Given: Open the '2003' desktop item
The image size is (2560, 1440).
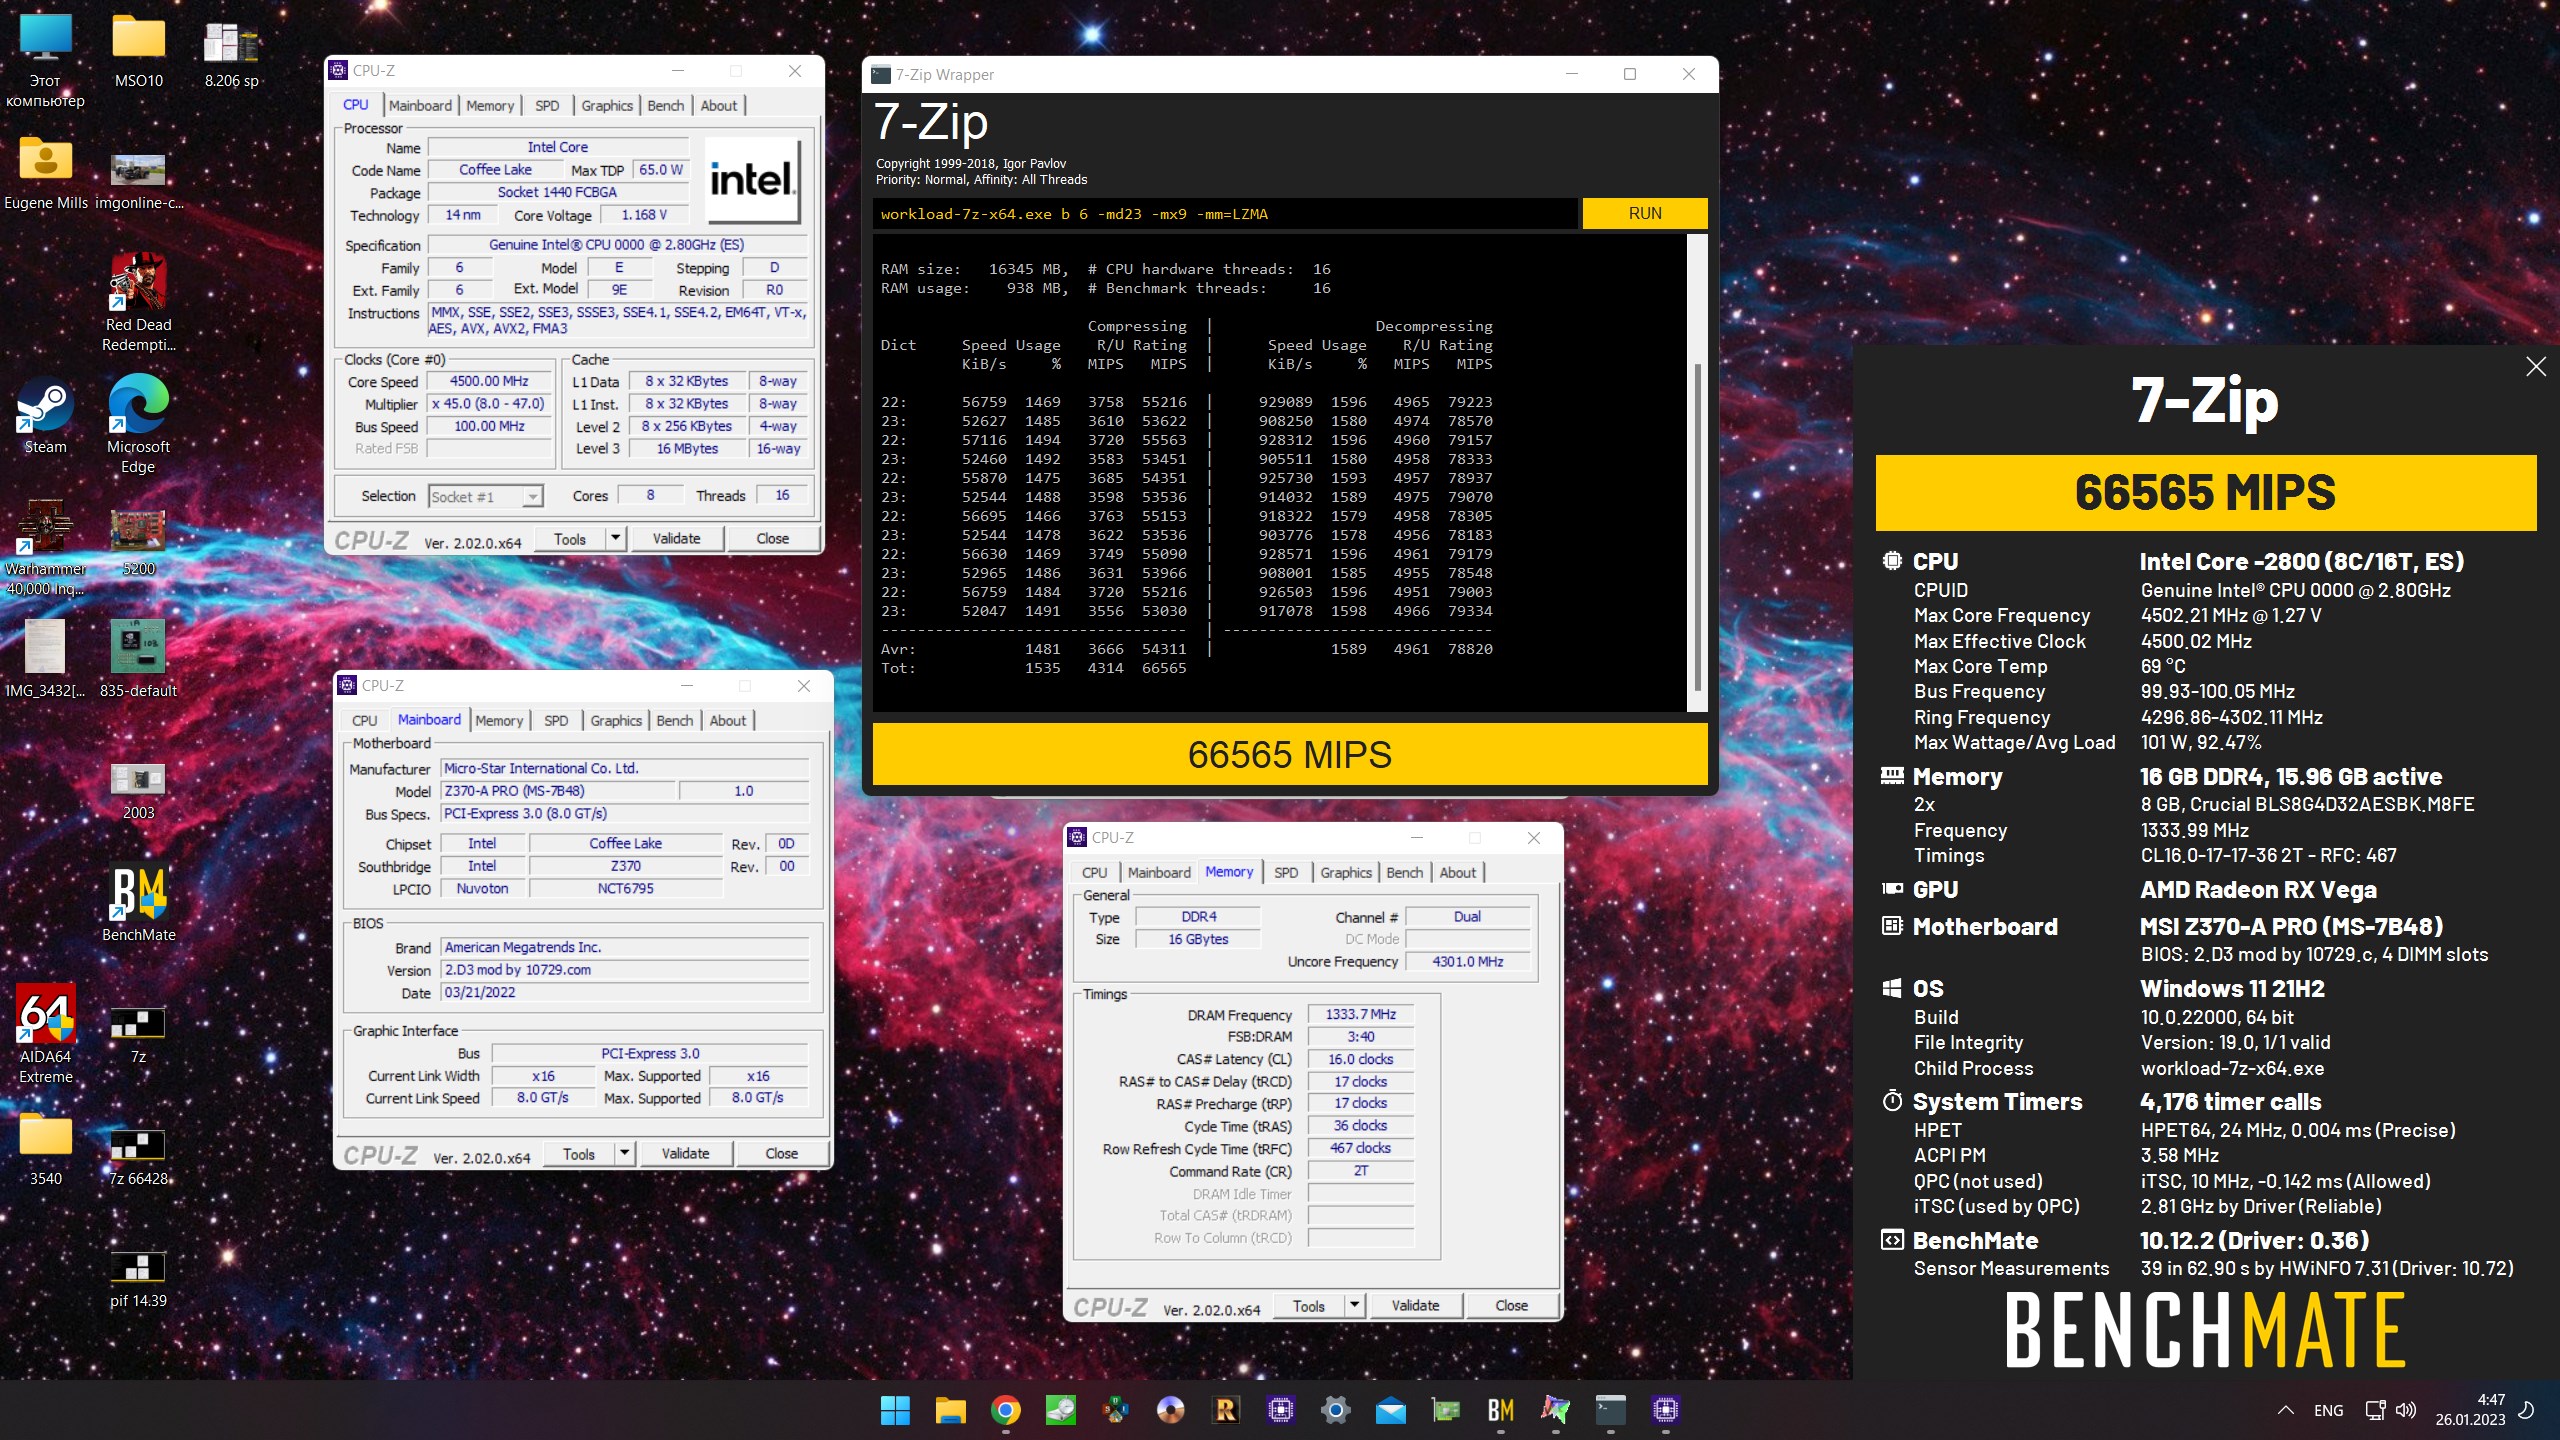Looking at the screenshot, I should (138, 790).
